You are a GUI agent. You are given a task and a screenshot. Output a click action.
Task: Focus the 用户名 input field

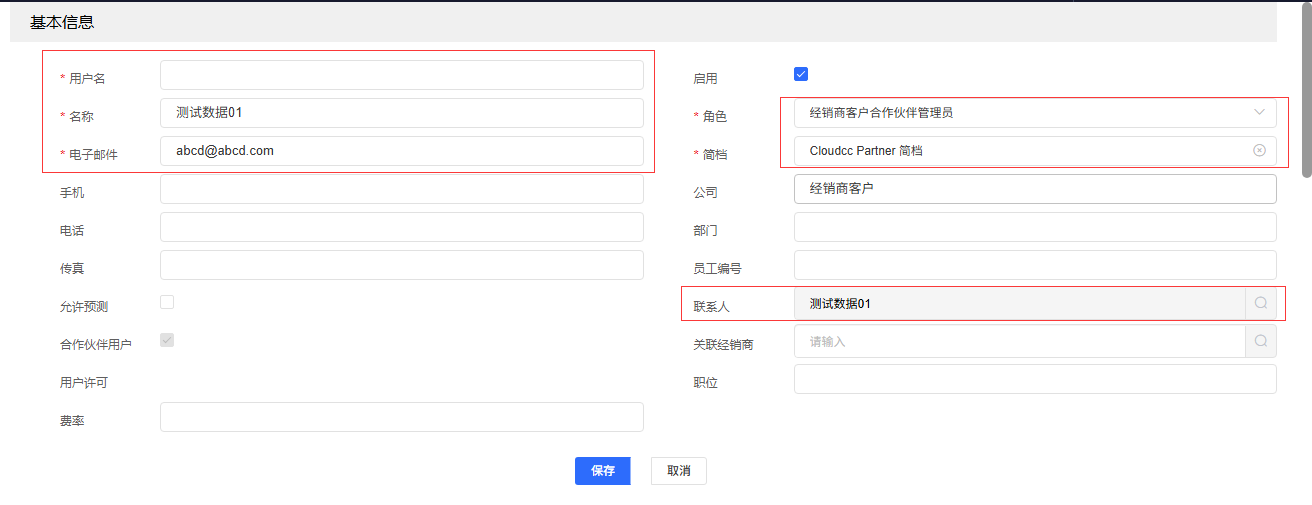click(x=401, y=75)
